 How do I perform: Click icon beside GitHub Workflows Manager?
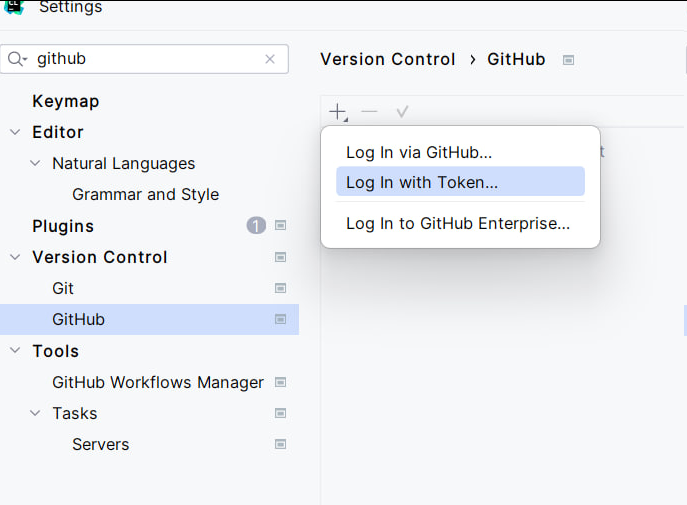coord(281,382)
